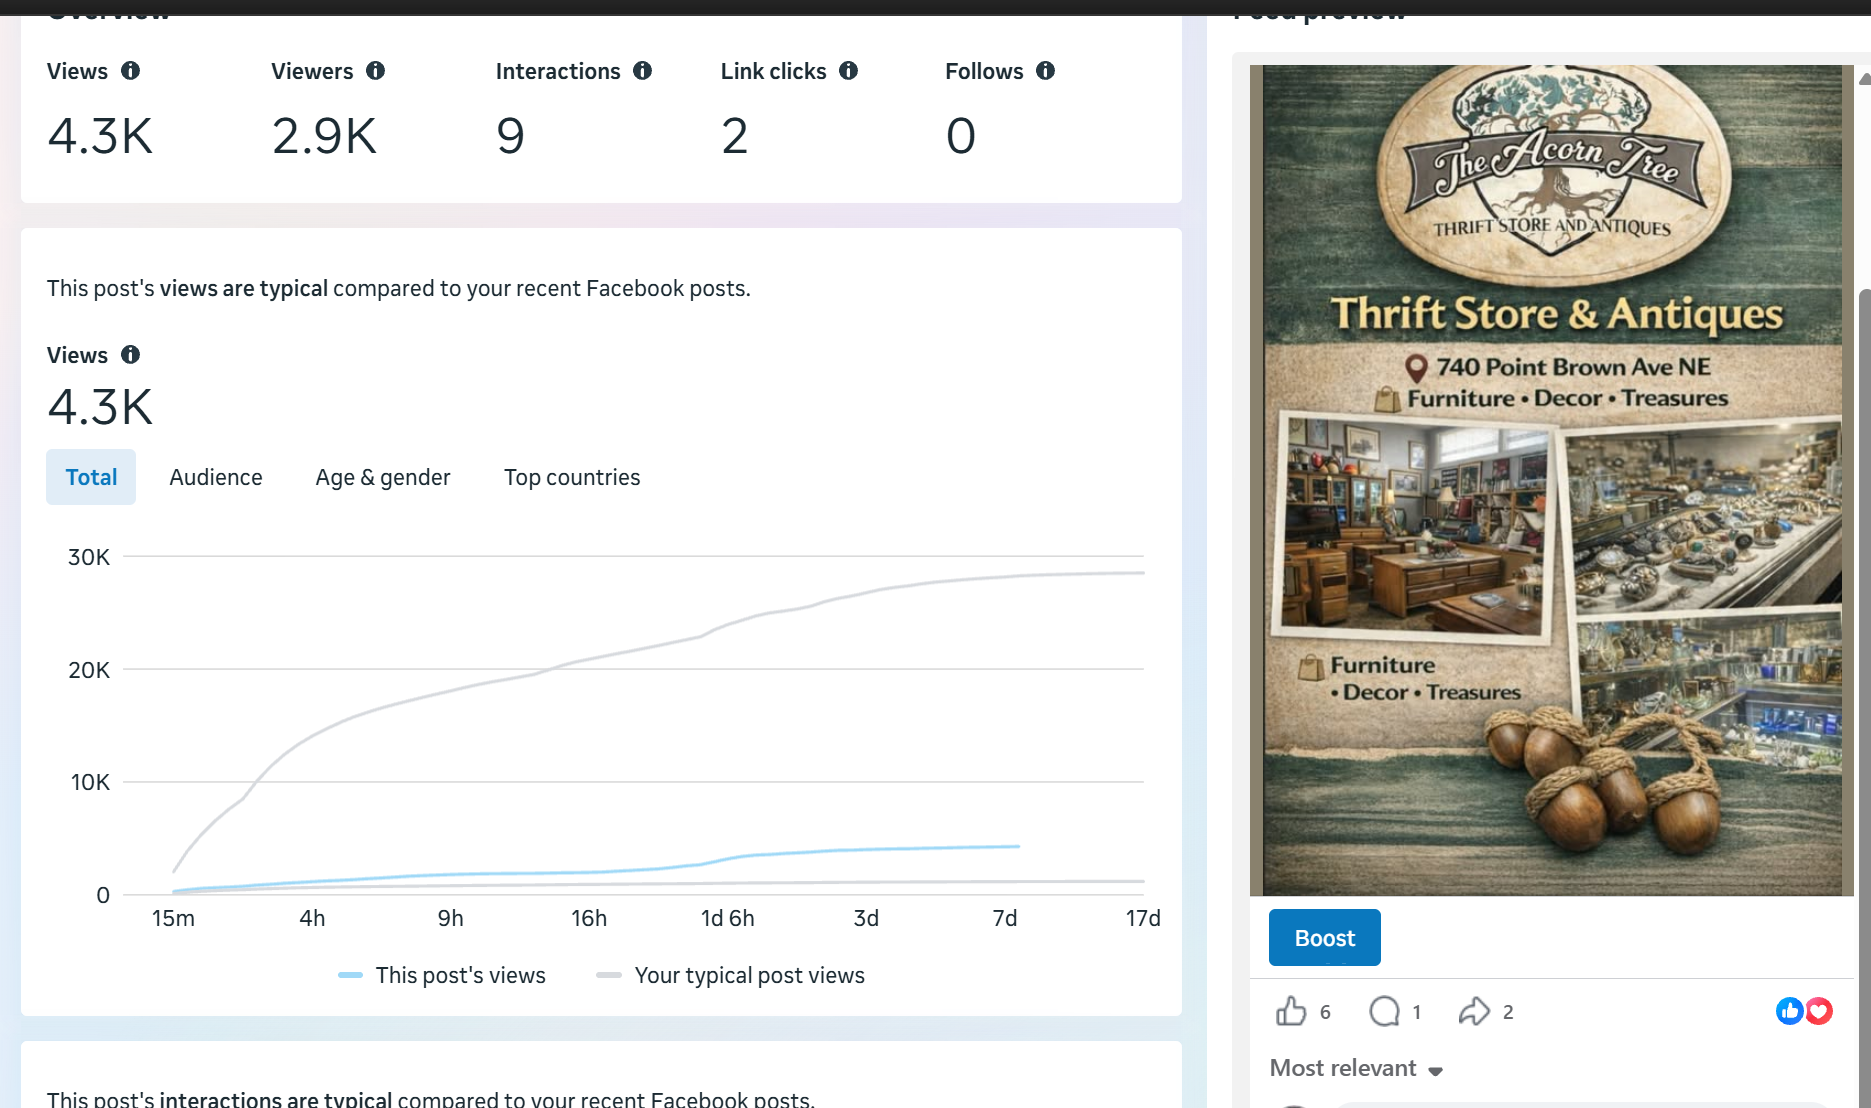Open the Age & gender tab

click(383, 478)
